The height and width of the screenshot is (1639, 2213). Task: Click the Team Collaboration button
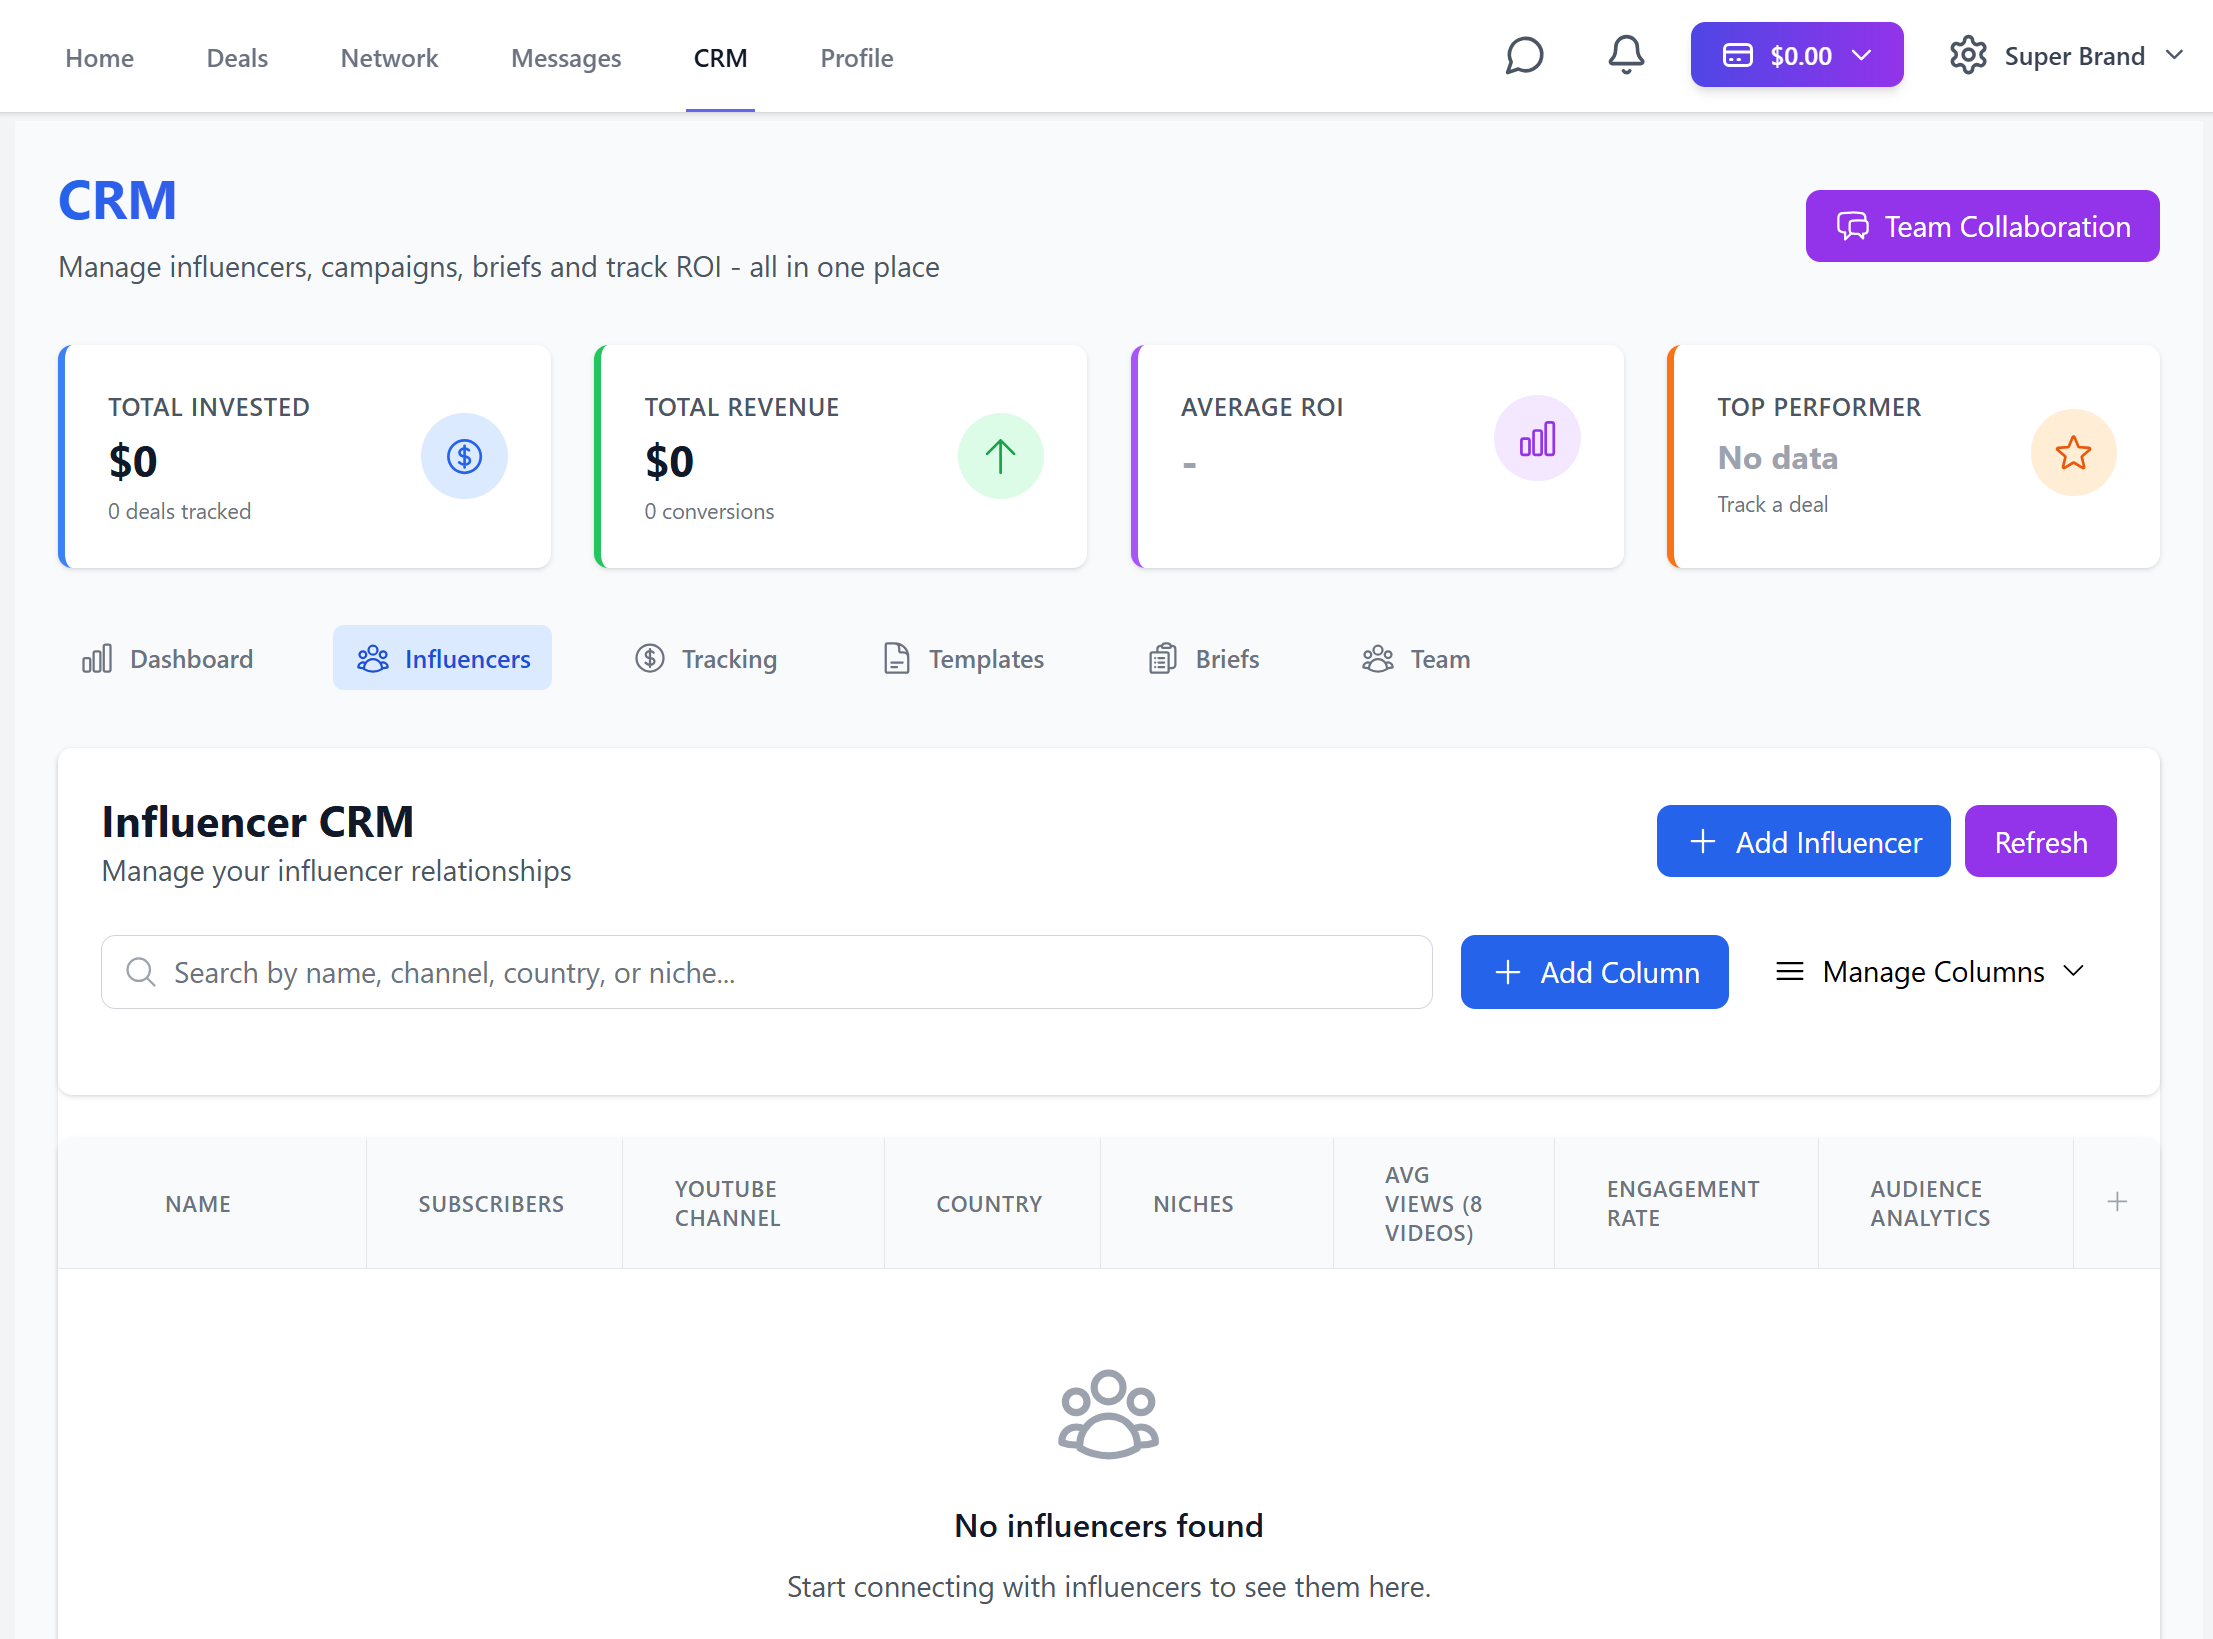(x=1982, y=226)
